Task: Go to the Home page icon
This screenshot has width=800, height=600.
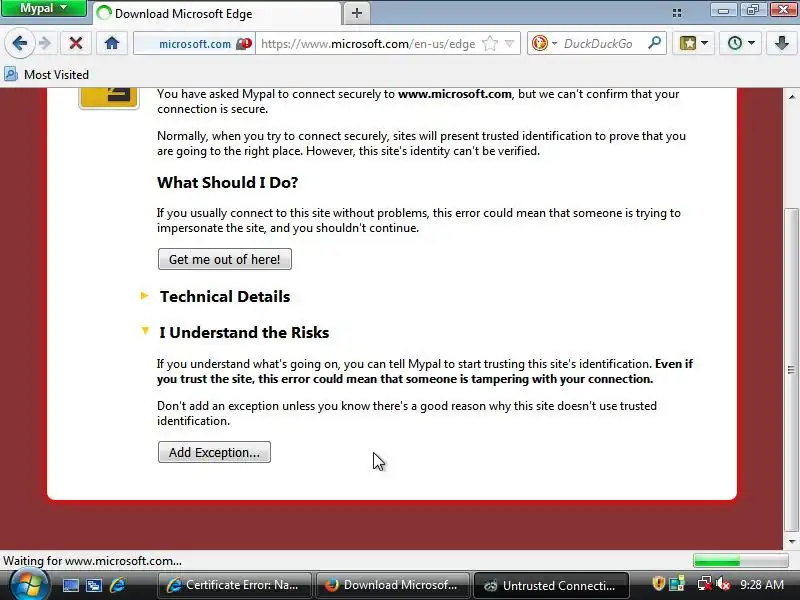Action: tap(112, 43)
